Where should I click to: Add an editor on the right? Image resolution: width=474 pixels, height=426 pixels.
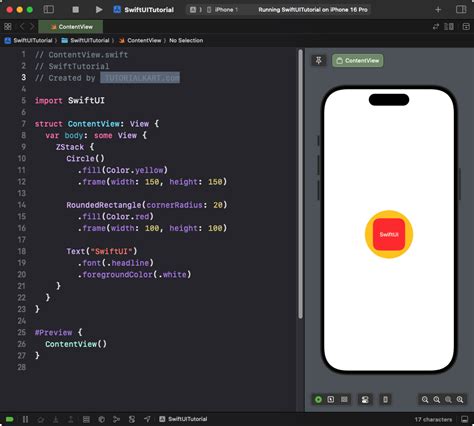(466, 27)
